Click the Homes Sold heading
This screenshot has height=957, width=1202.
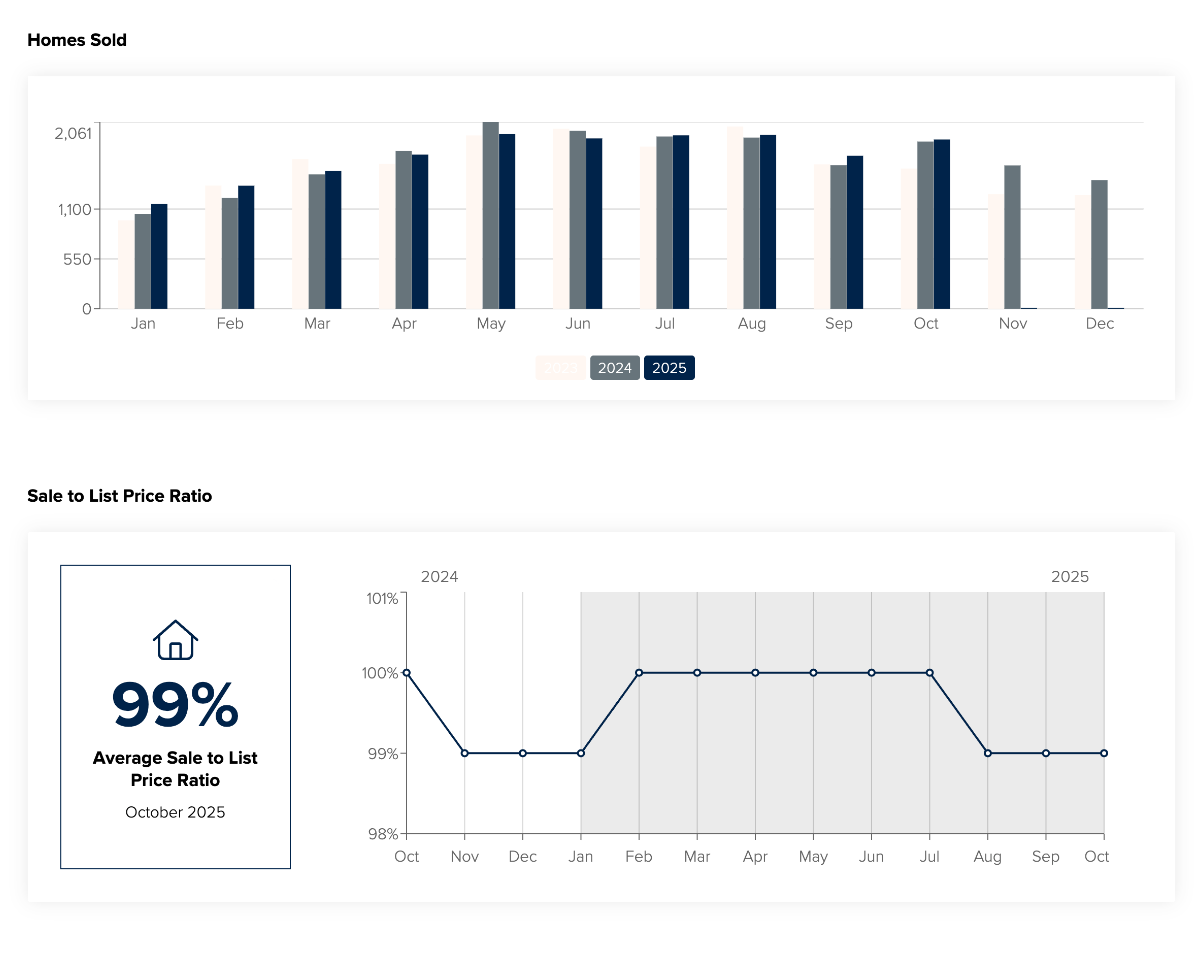point(77,40)
